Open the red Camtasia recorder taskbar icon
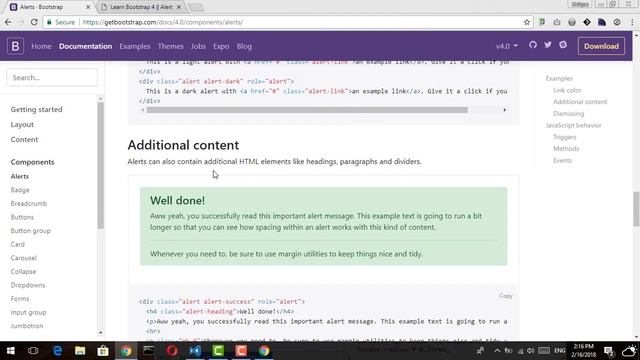 pyautogui.click(x=241, y=351)
